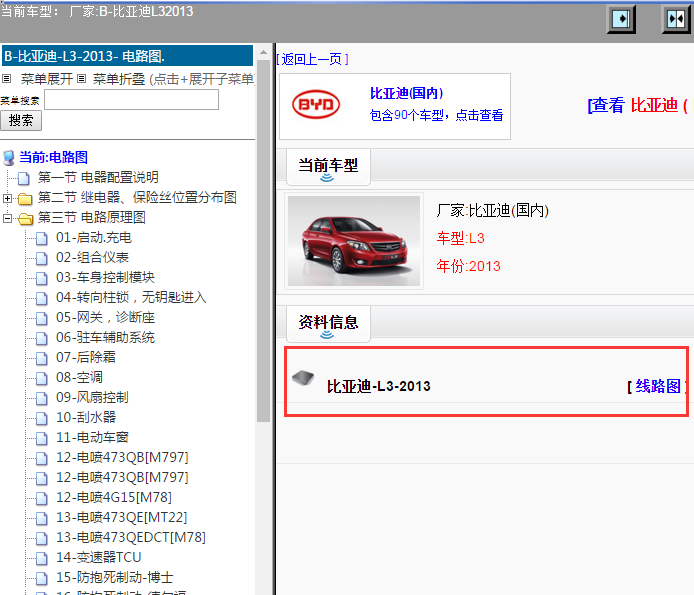Click the scrollbar up arrow in left panel

pos(263,52)
